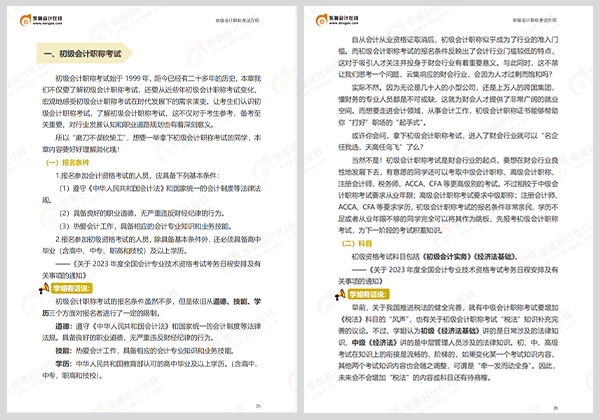Click item "(1) 遵守《中华人民共和国会计法》"

coord(160,189)
